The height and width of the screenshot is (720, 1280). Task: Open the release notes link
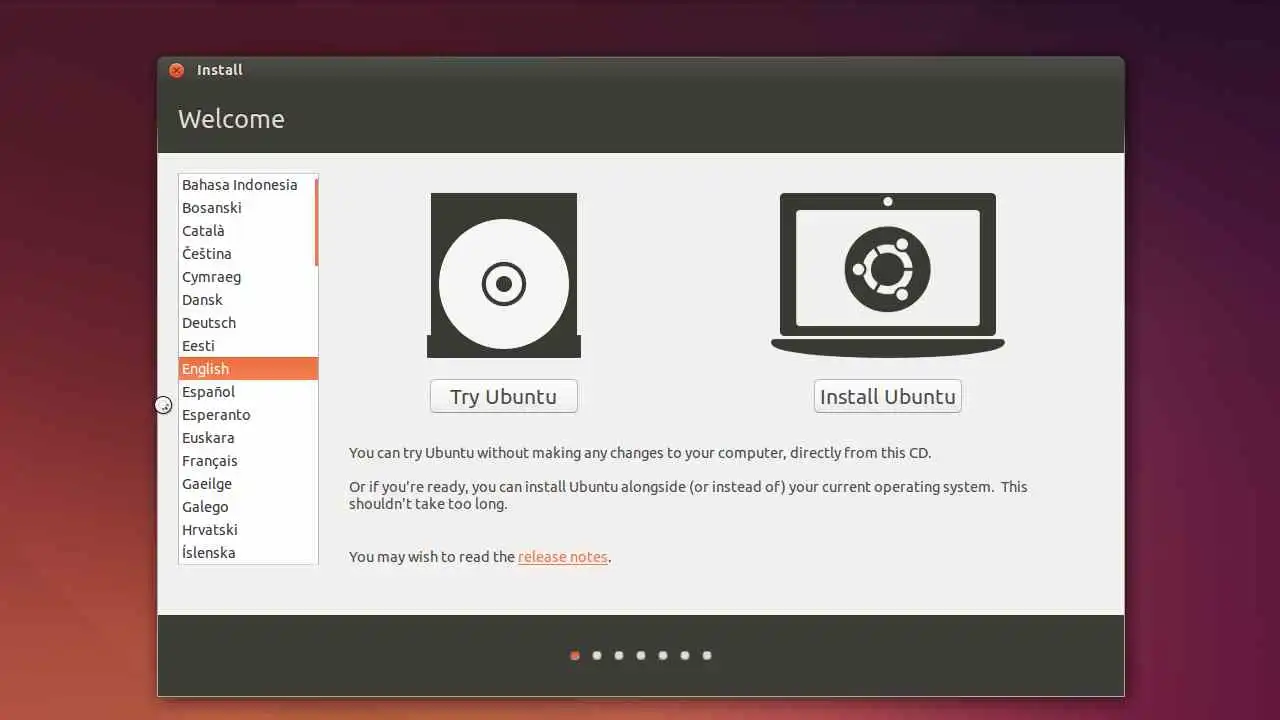pos(563,557)
